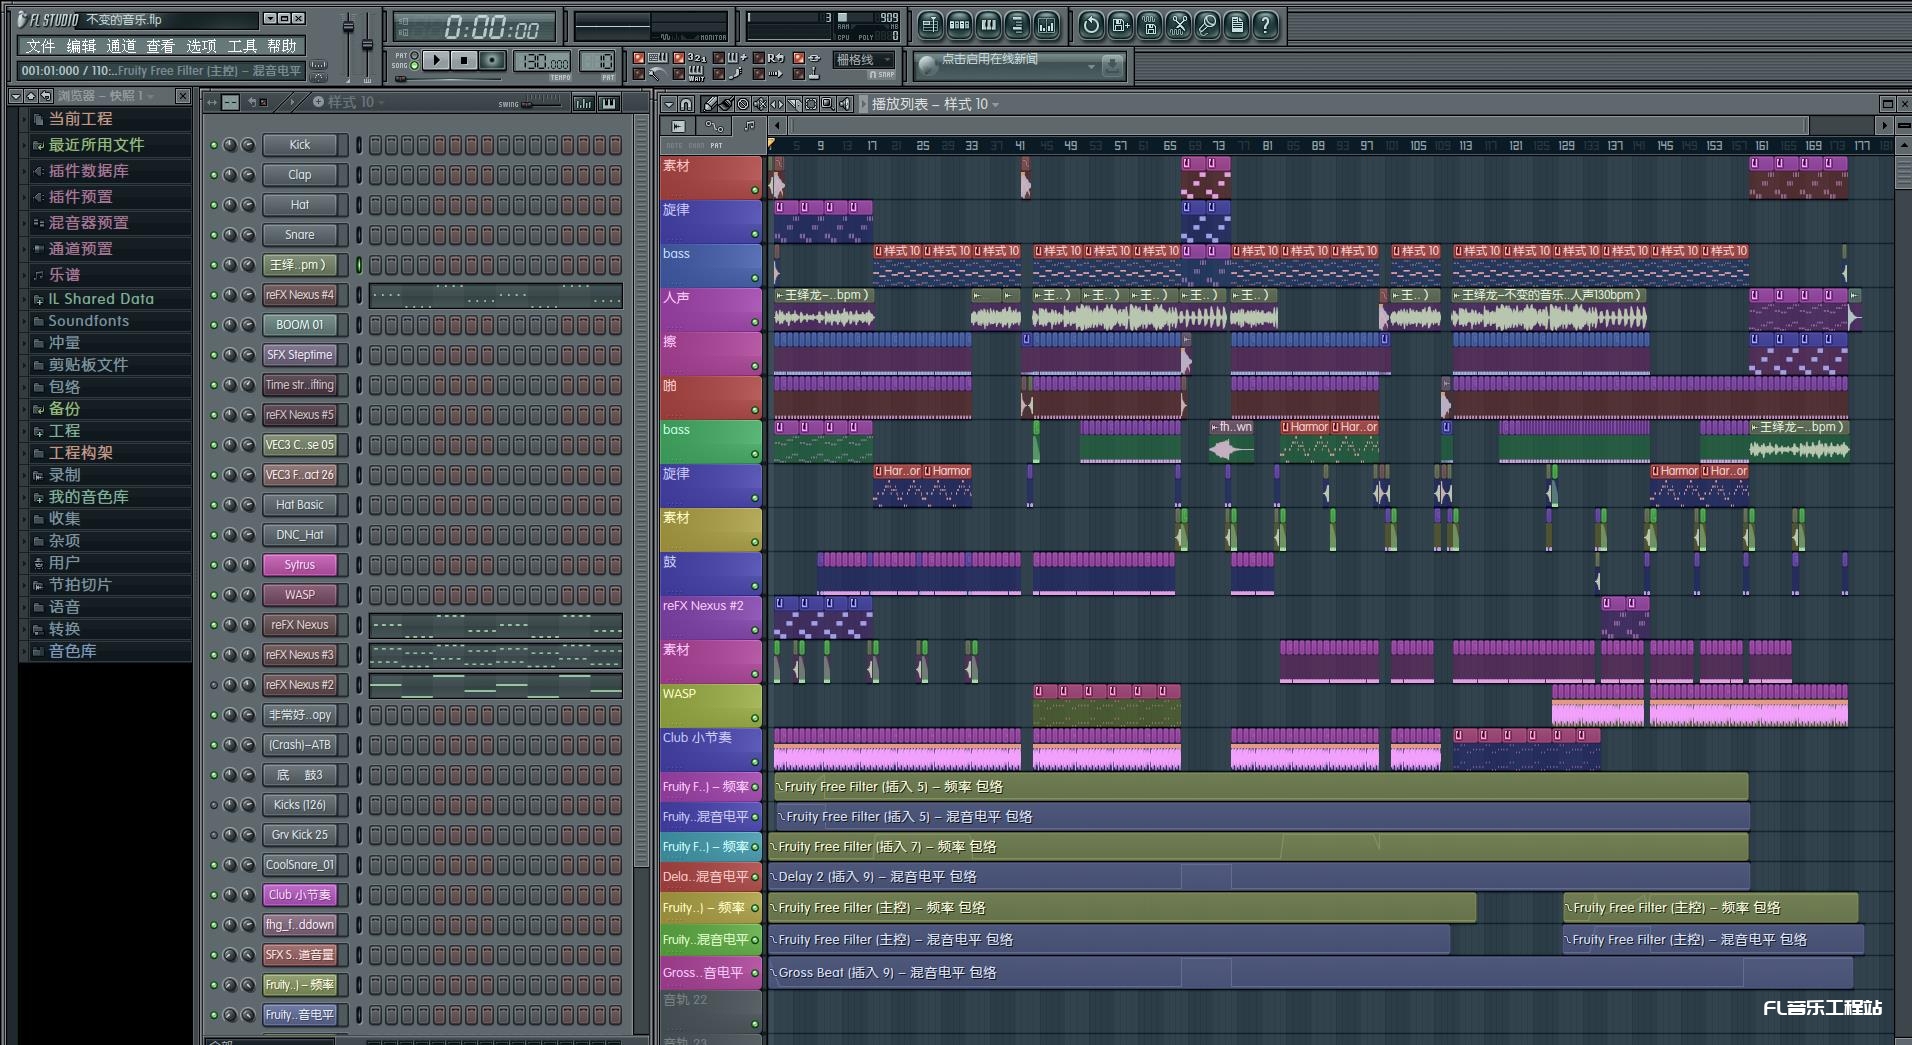Select the Delete tool in playlist

743,104
